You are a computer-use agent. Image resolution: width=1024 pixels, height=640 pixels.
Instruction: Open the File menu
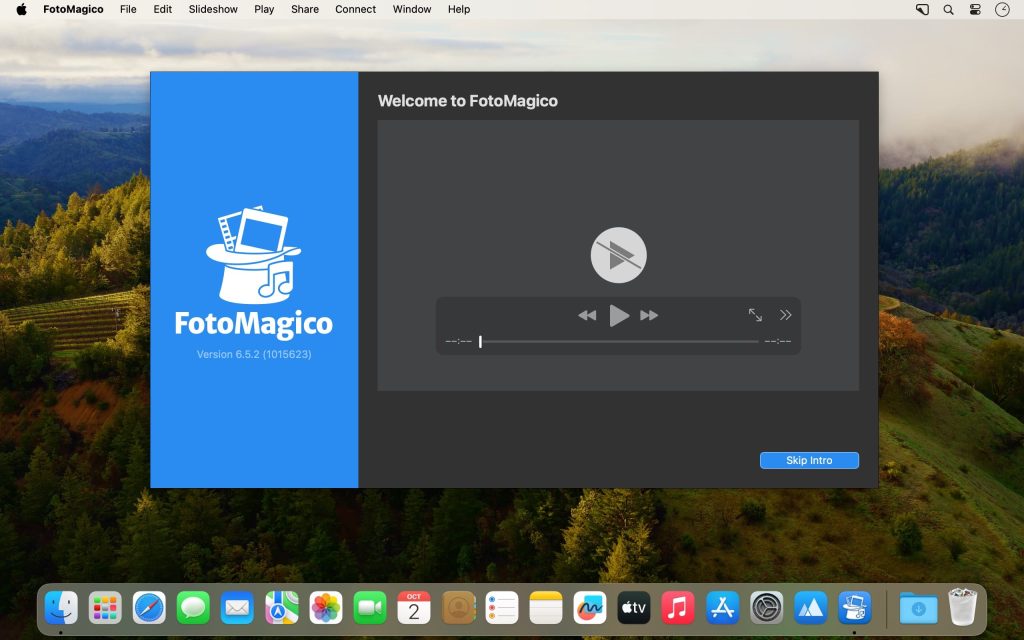[128, 9]
